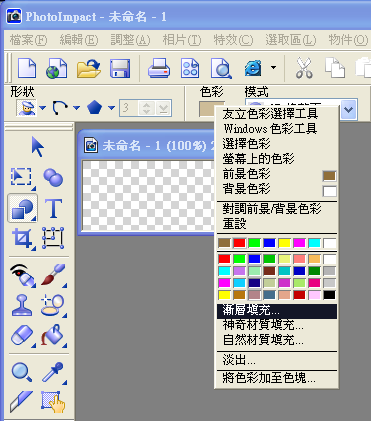Choose 重設 menu entry

[277, 224]
